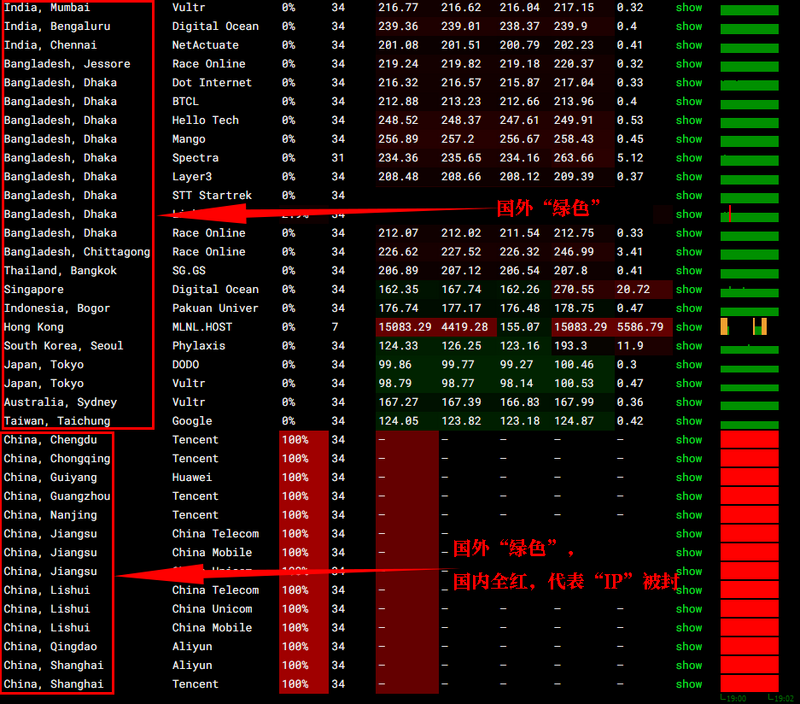Click the Bangladesh, Chittagong location name

pos(77,252)
